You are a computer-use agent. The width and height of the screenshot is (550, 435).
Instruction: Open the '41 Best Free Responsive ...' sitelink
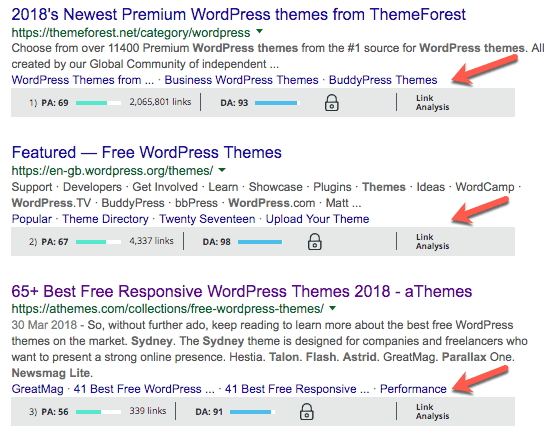pos(297,389)
